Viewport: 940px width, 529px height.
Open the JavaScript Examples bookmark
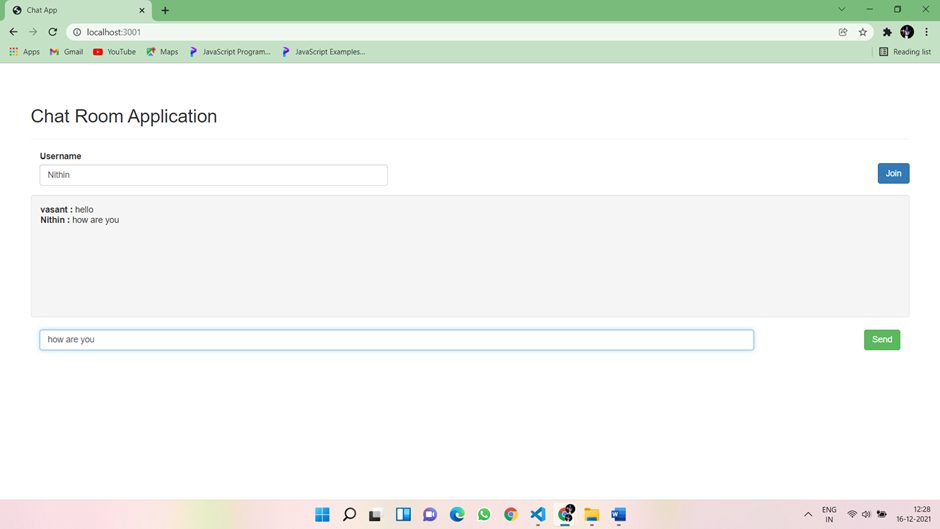[324, 52]
